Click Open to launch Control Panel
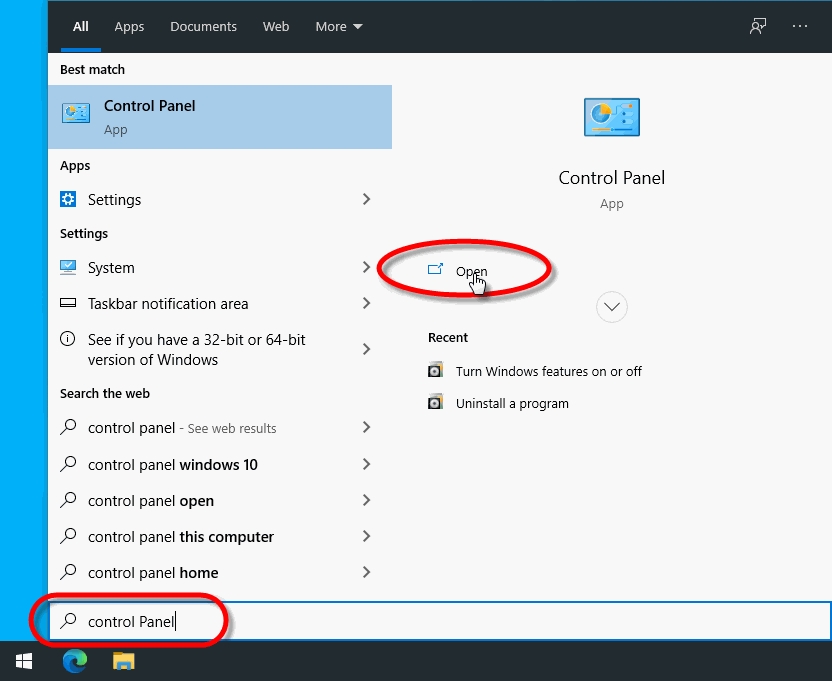This screenshot has height=681, width=832. click(x=470, y=271)
